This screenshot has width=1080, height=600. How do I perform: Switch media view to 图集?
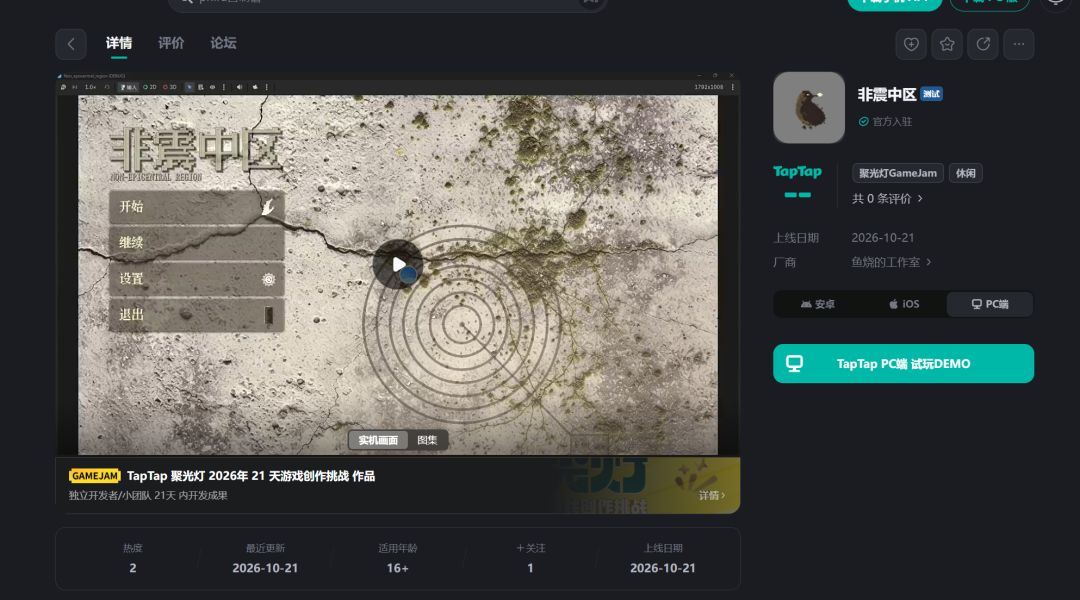pos(427,440)
